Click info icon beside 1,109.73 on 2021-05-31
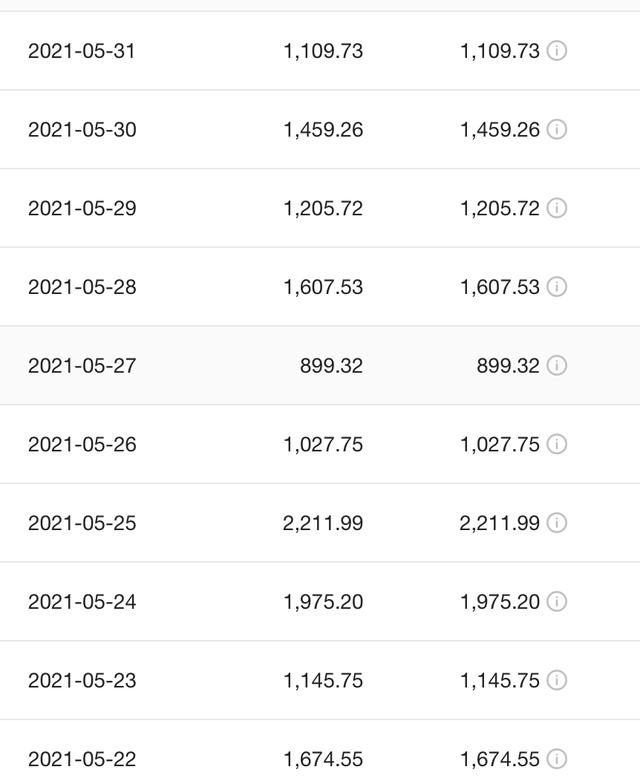The image size is (640, 784). coord(556,50)
